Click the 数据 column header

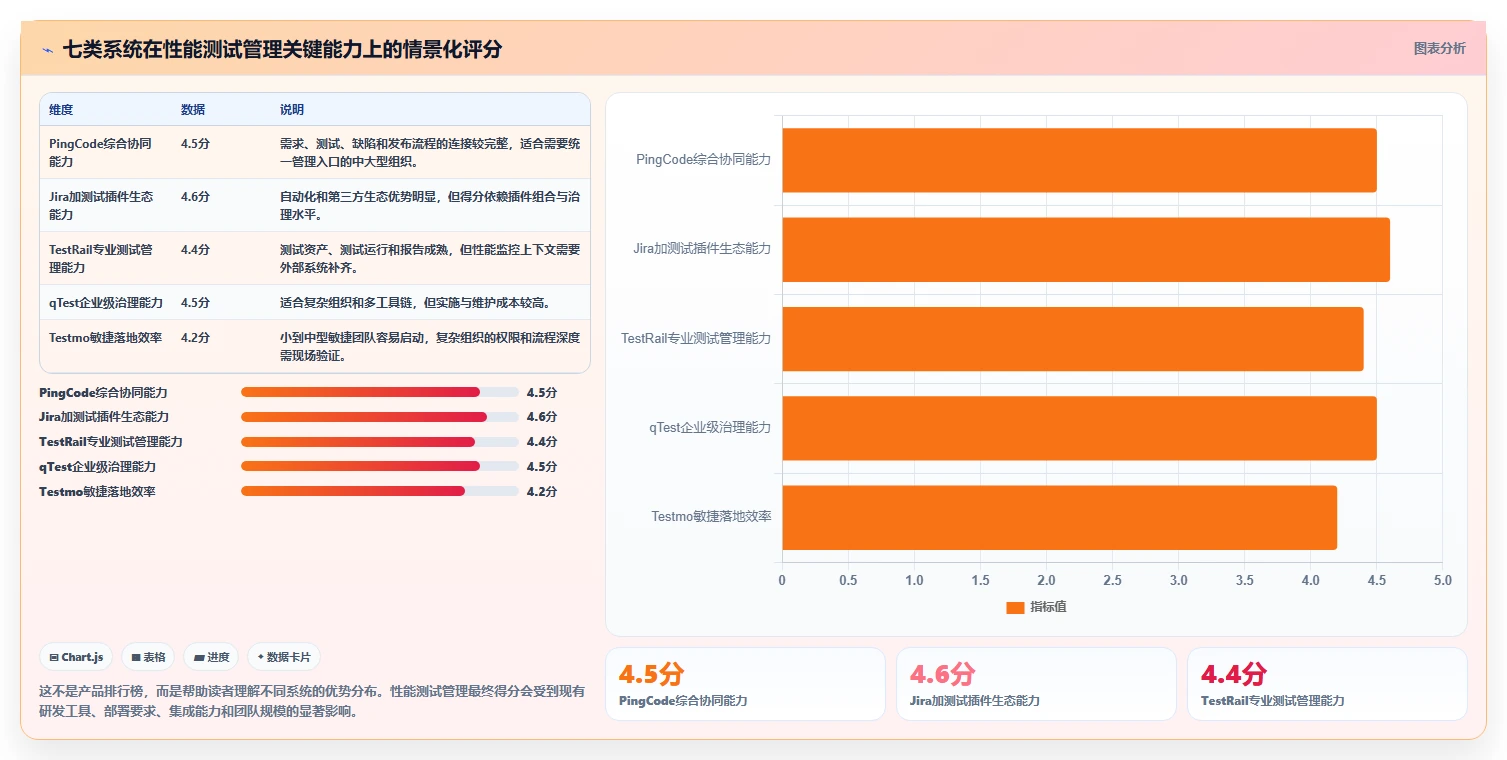point(193,110)
